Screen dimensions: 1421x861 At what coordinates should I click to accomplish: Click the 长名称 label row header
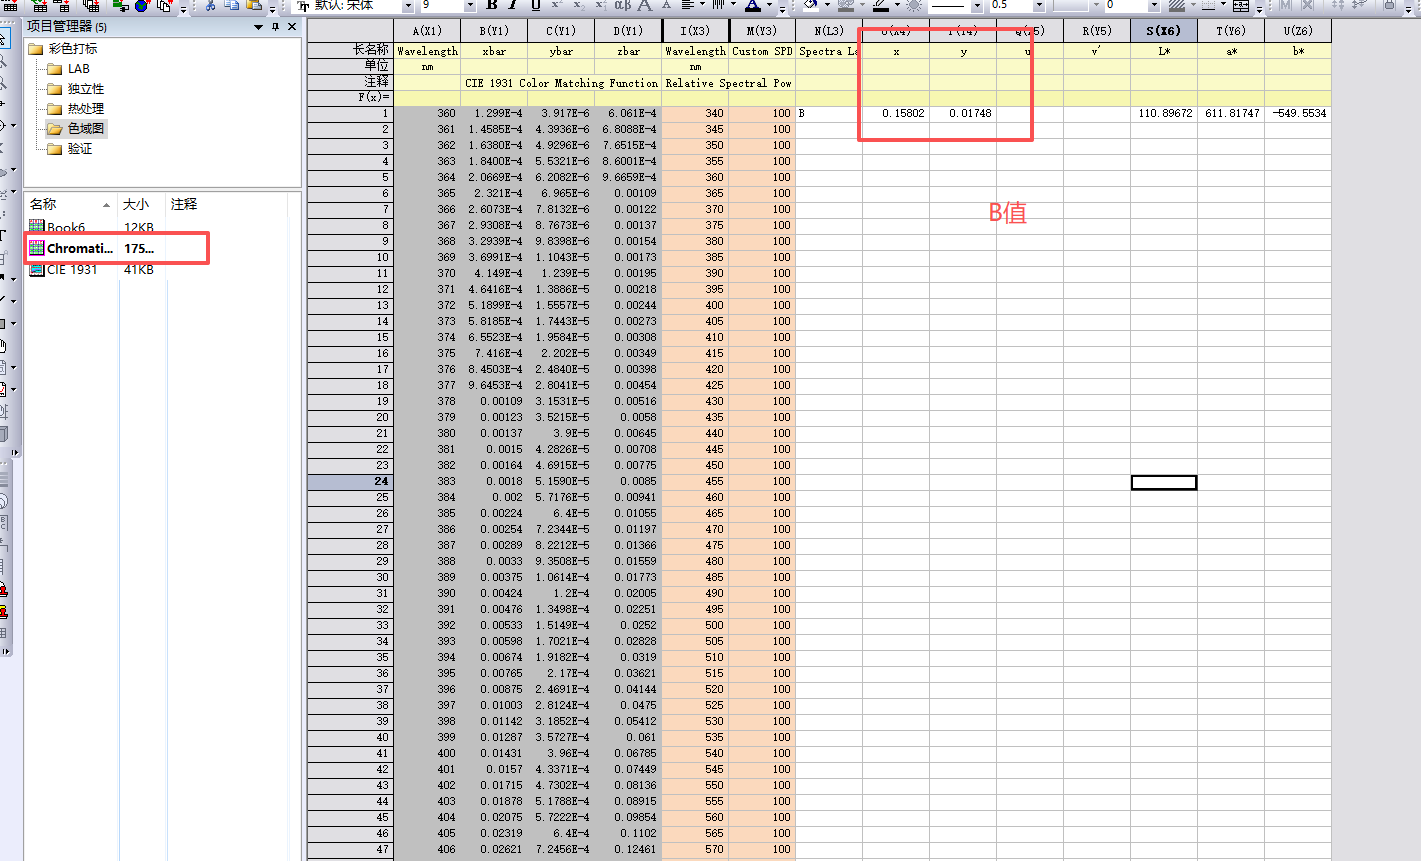pyautogui.click(x=350, y=50)
